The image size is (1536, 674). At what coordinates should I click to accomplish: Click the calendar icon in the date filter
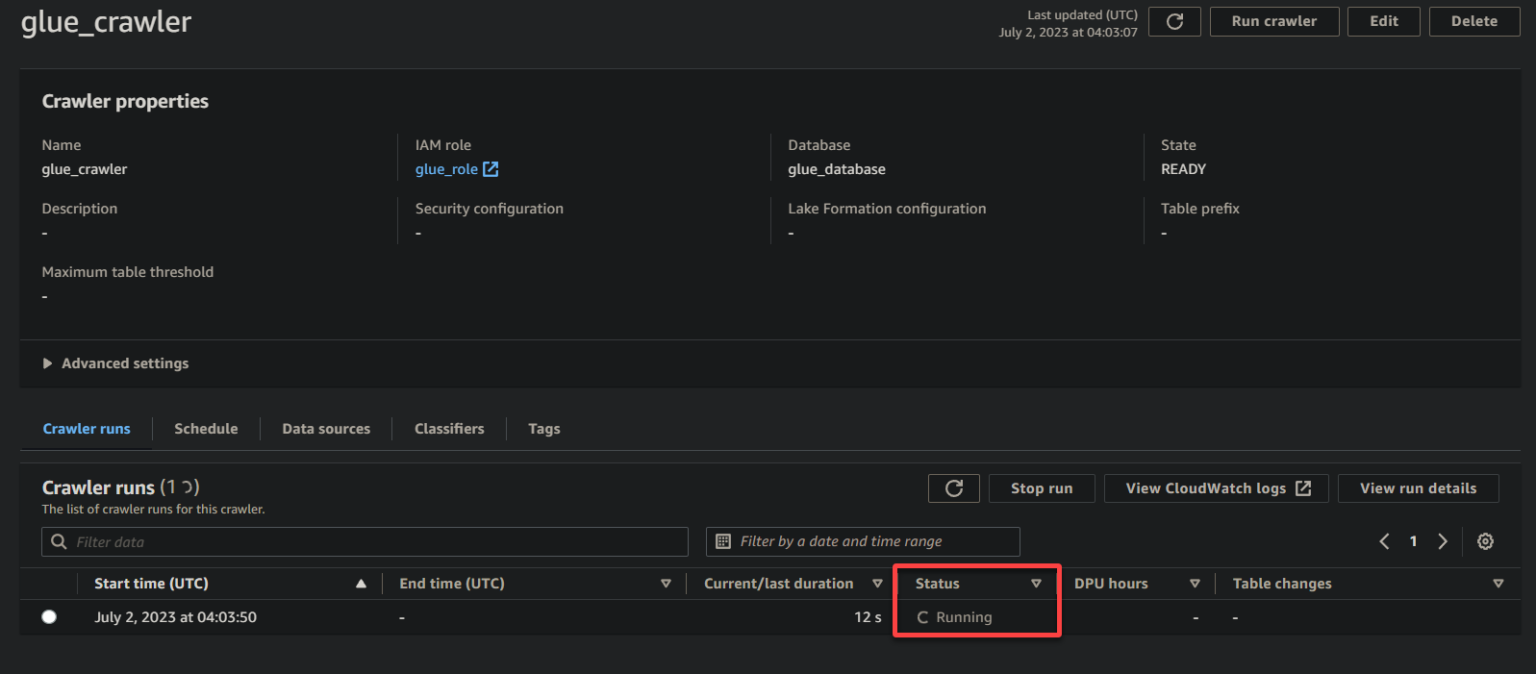click(722, 541)
